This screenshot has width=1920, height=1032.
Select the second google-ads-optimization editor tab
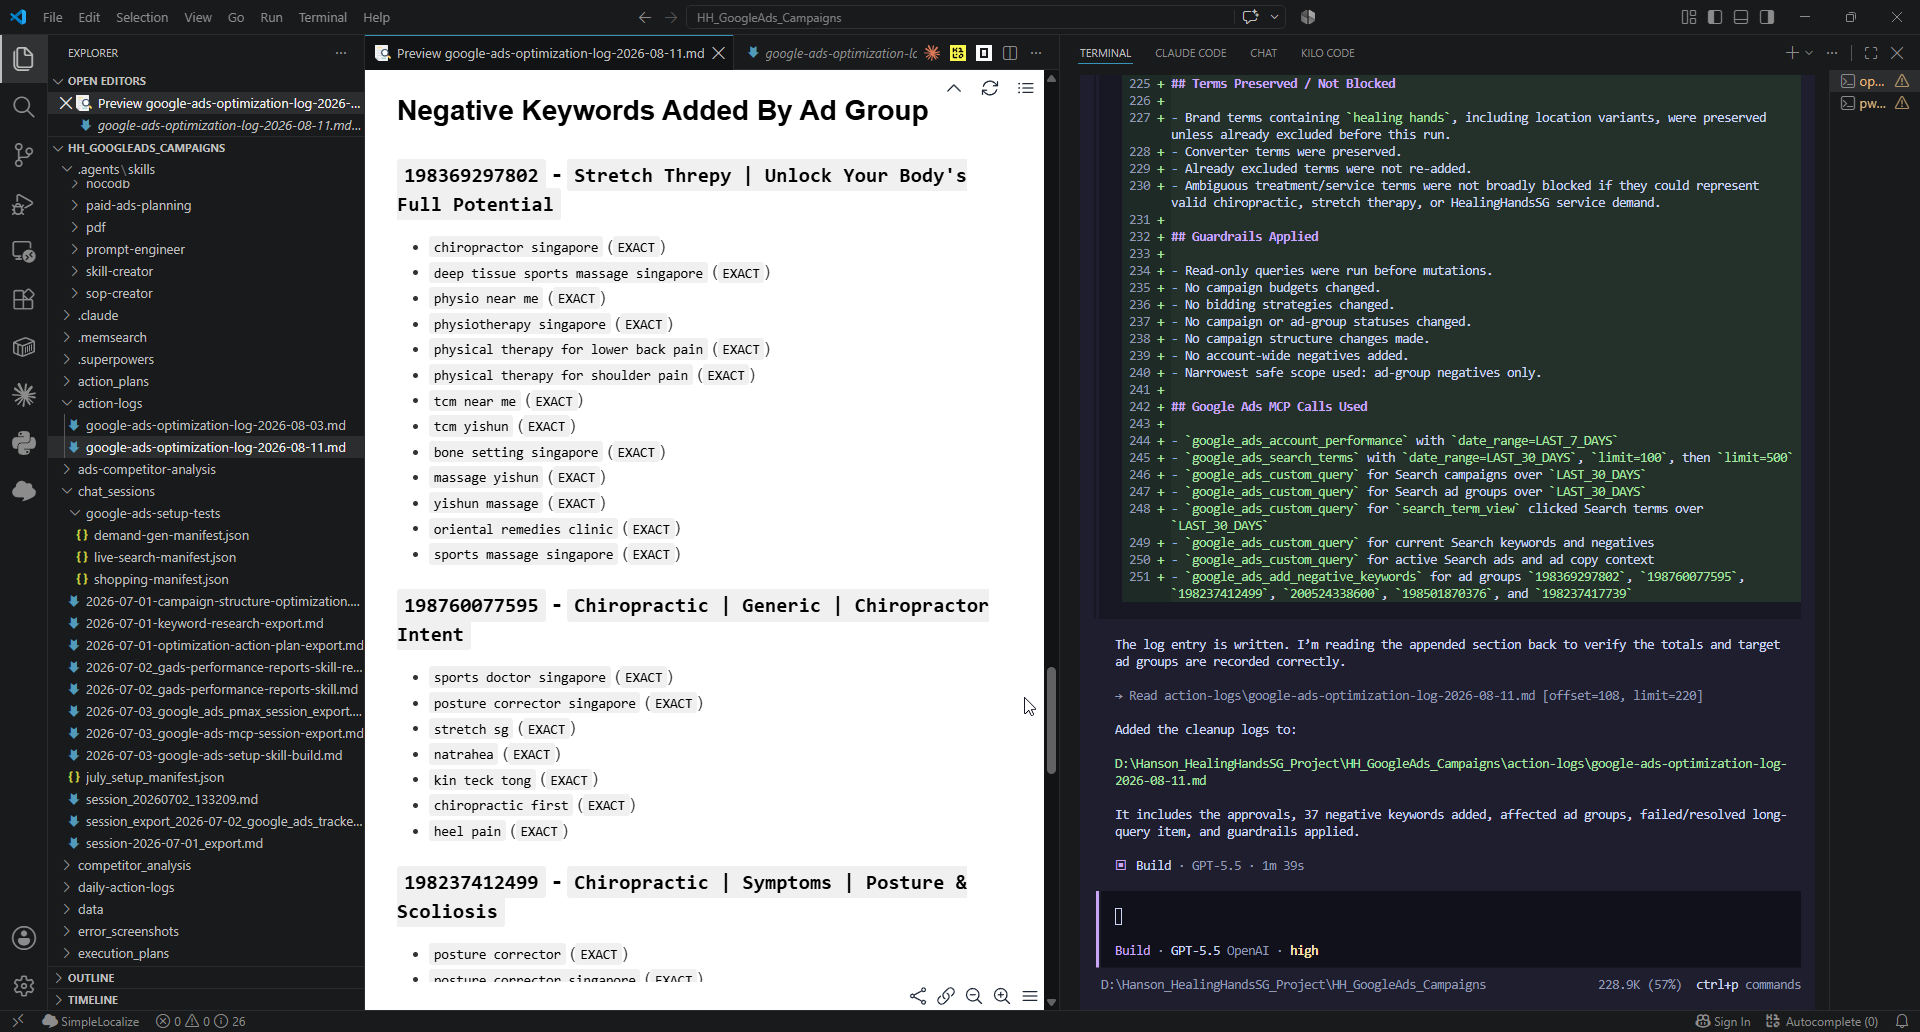click(830, 53)
